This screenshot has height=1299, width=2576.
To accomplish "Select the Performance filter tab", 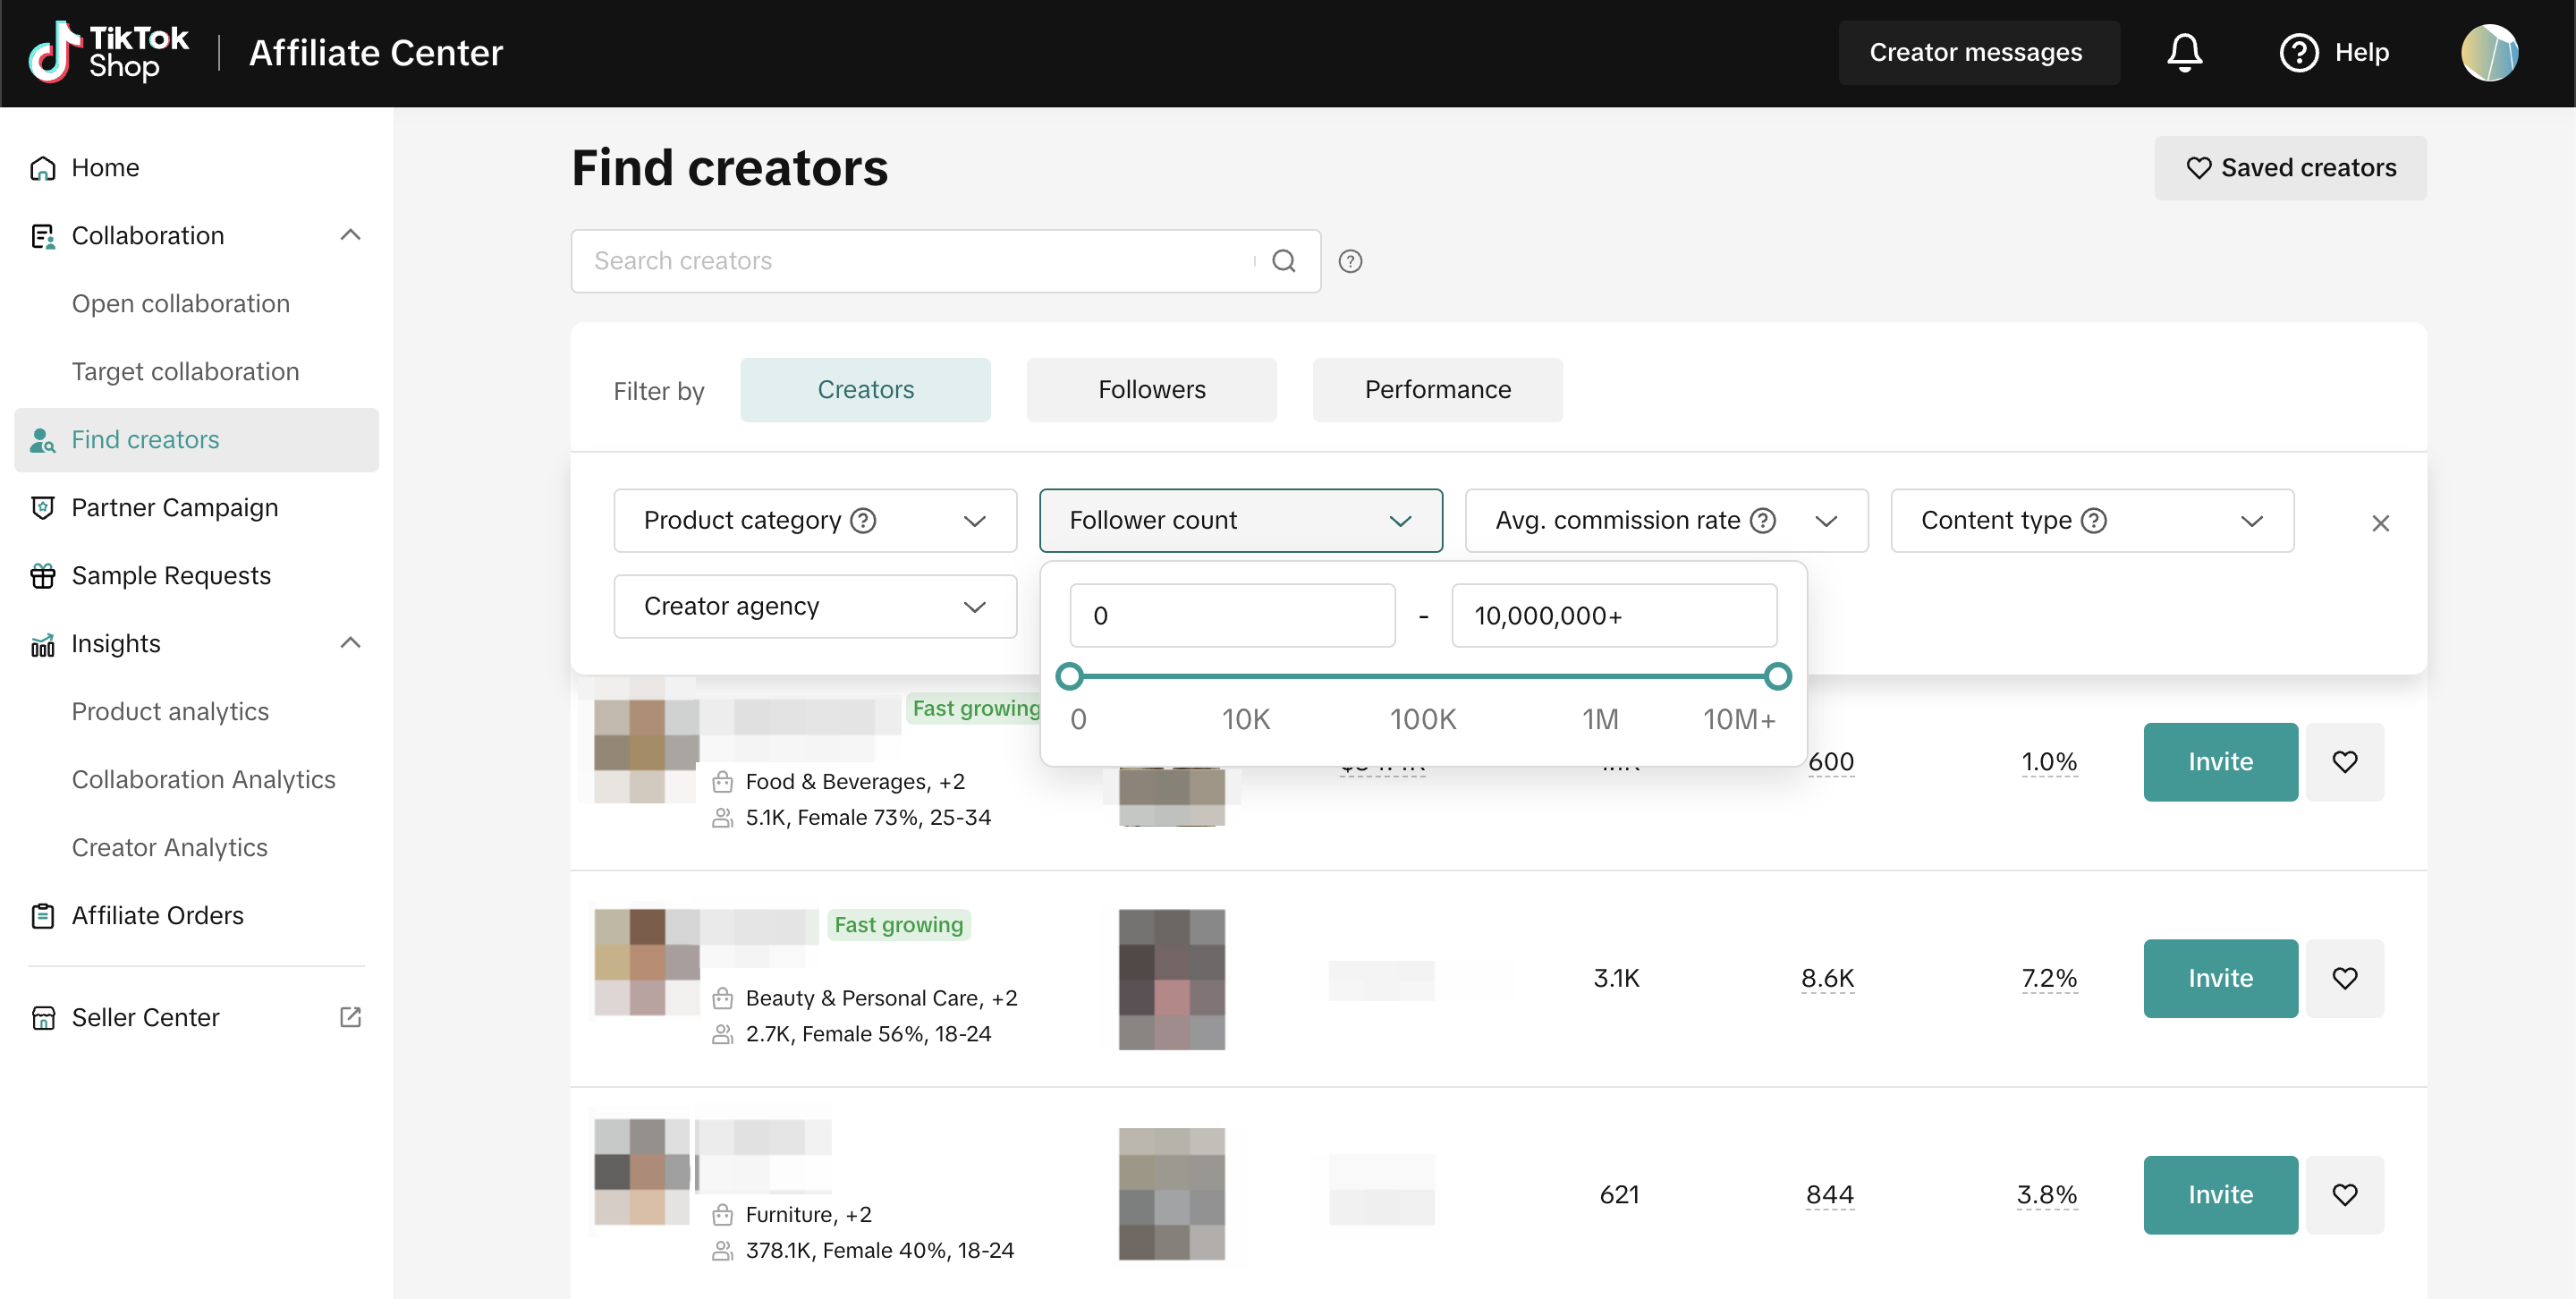I will [1437, 390].
